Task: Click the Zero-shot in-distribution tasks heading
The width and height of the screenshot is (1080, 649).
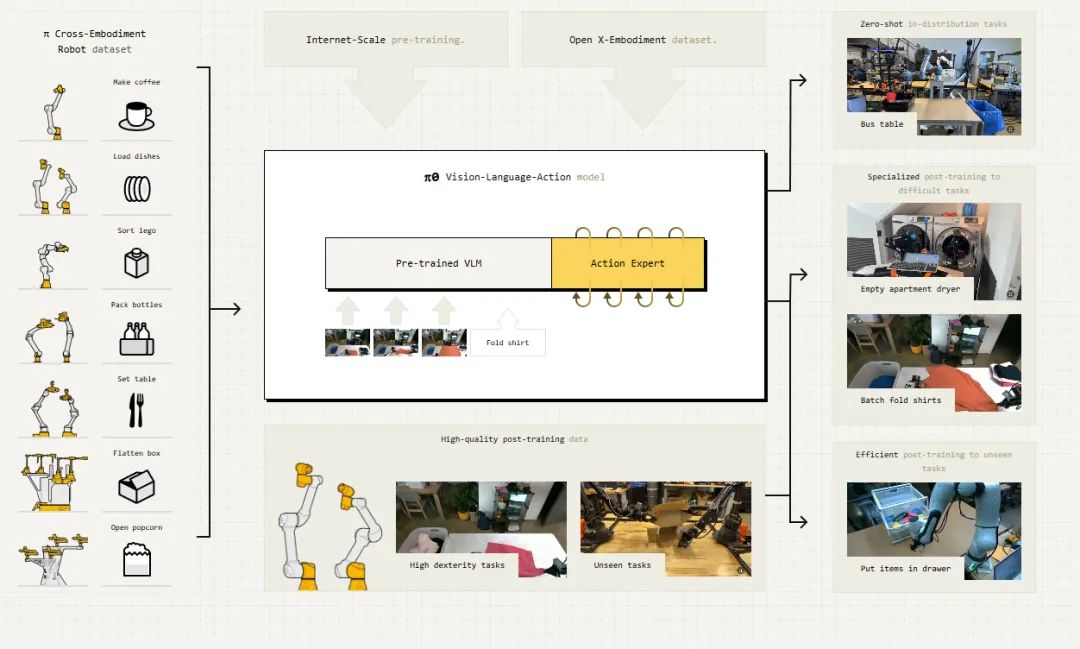Action: (933, 24)
